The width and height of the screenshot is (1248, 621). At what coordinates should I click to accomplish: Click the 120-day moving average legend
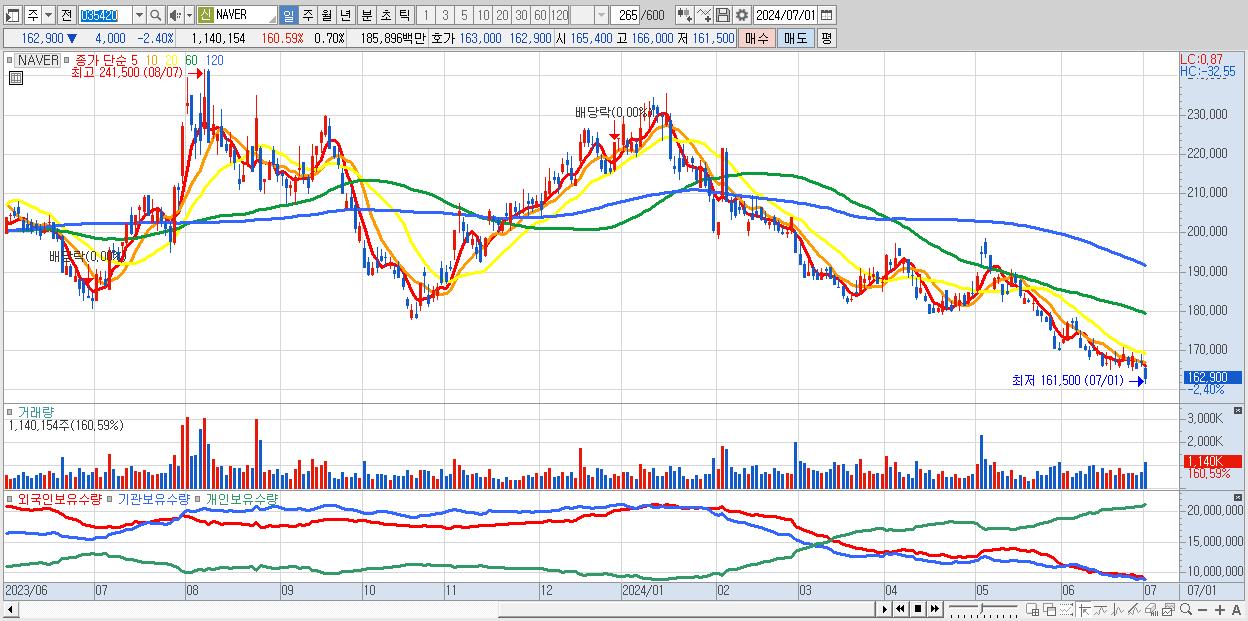pyautogui.click(x=214, y=60)
